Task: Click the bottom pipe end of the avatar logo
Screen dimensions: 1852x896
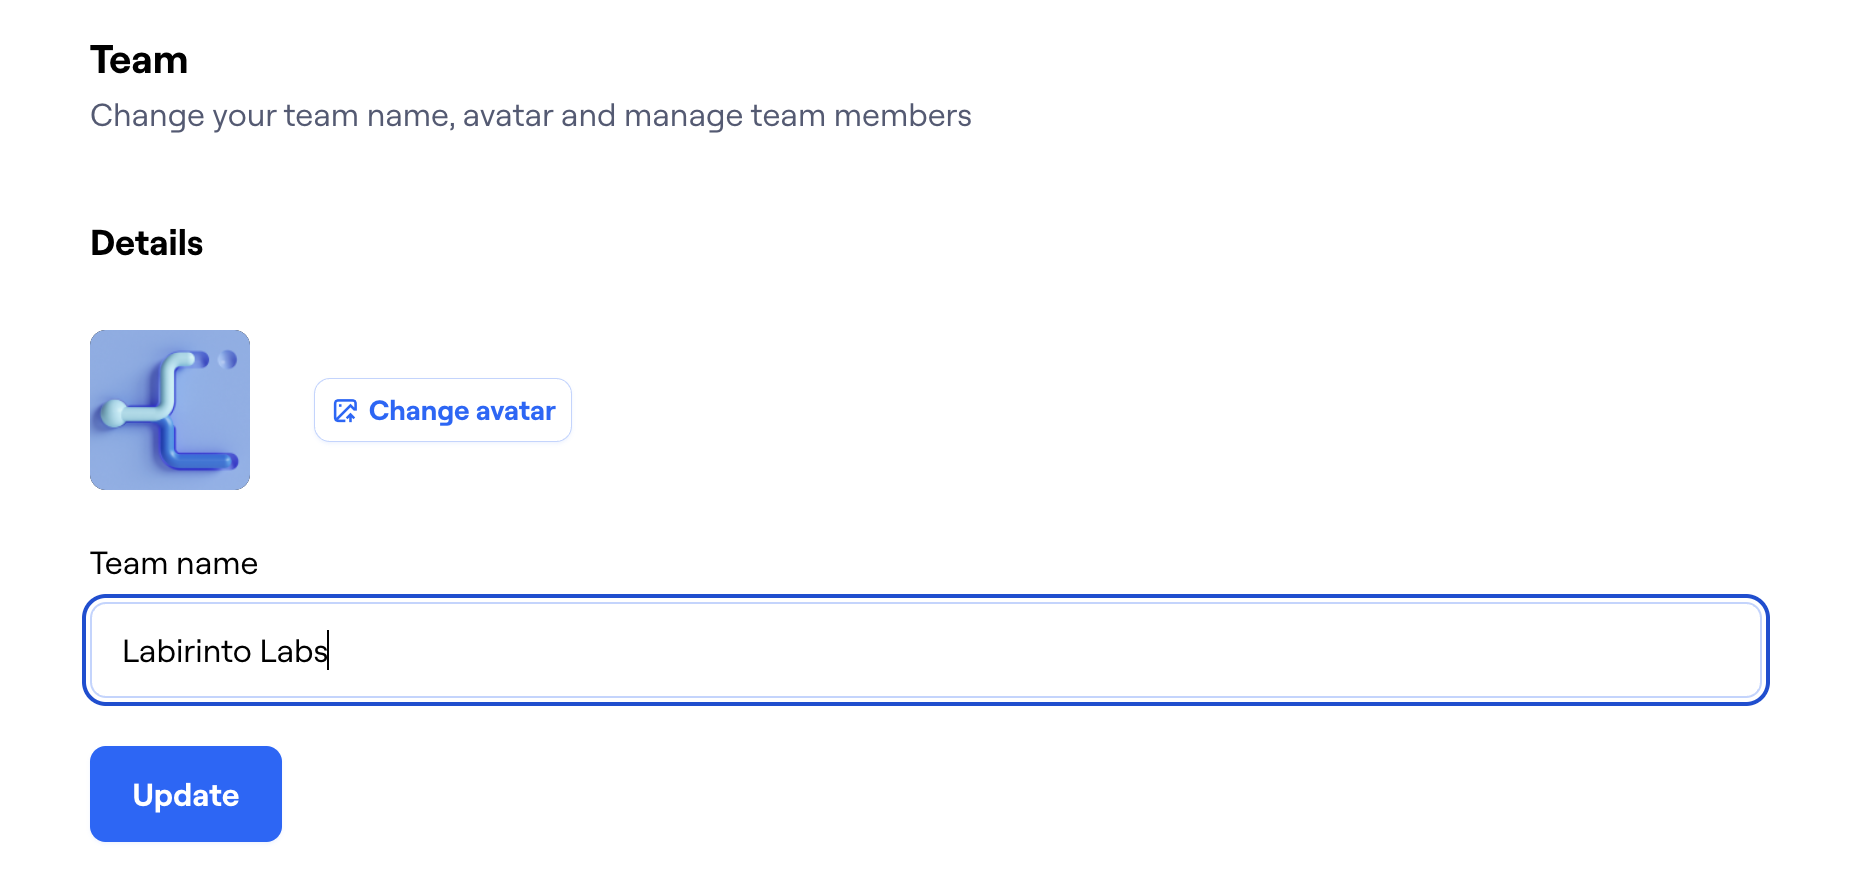Action: click(x=228, y=461)
